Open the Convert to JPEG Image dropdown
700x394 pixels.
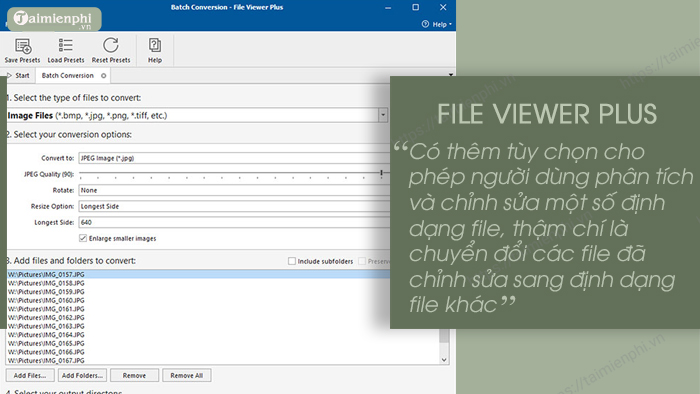click(x=234, y=158)
